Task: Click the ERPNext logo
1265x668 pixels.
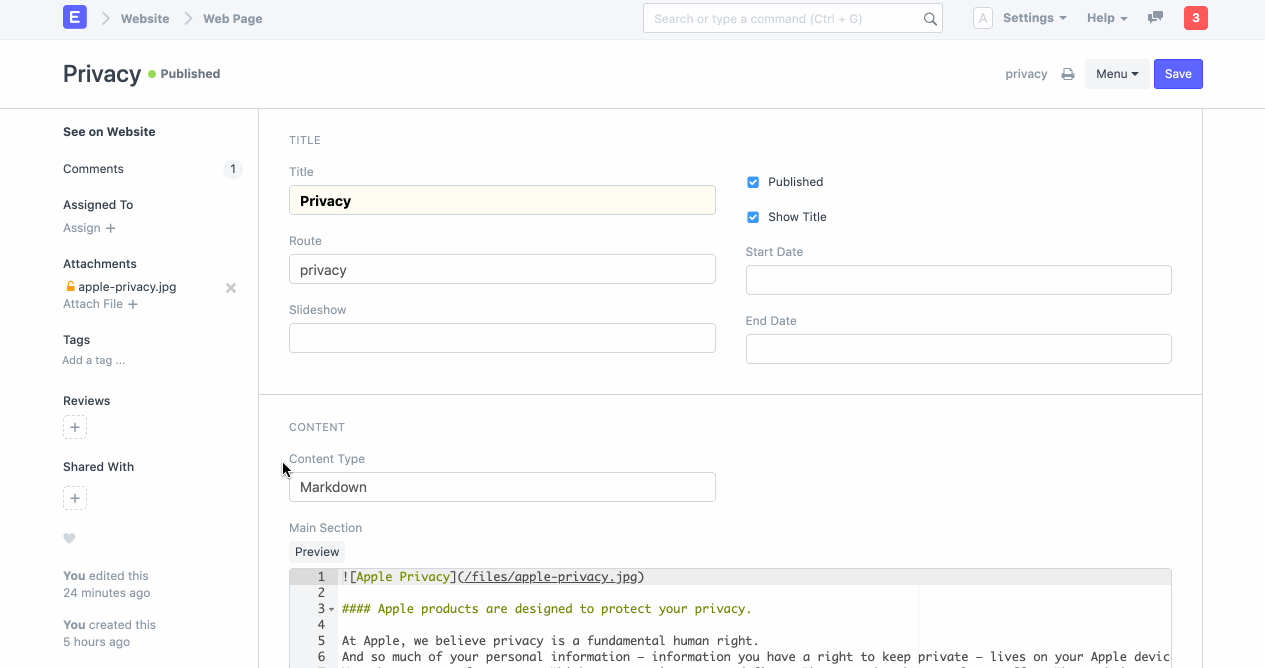Action: point(75,17)
